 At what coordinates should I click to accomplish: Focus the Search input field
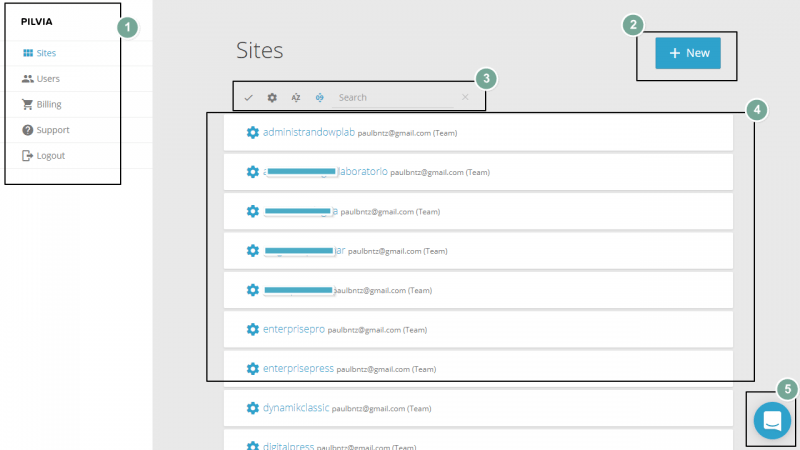pos(394,97)
